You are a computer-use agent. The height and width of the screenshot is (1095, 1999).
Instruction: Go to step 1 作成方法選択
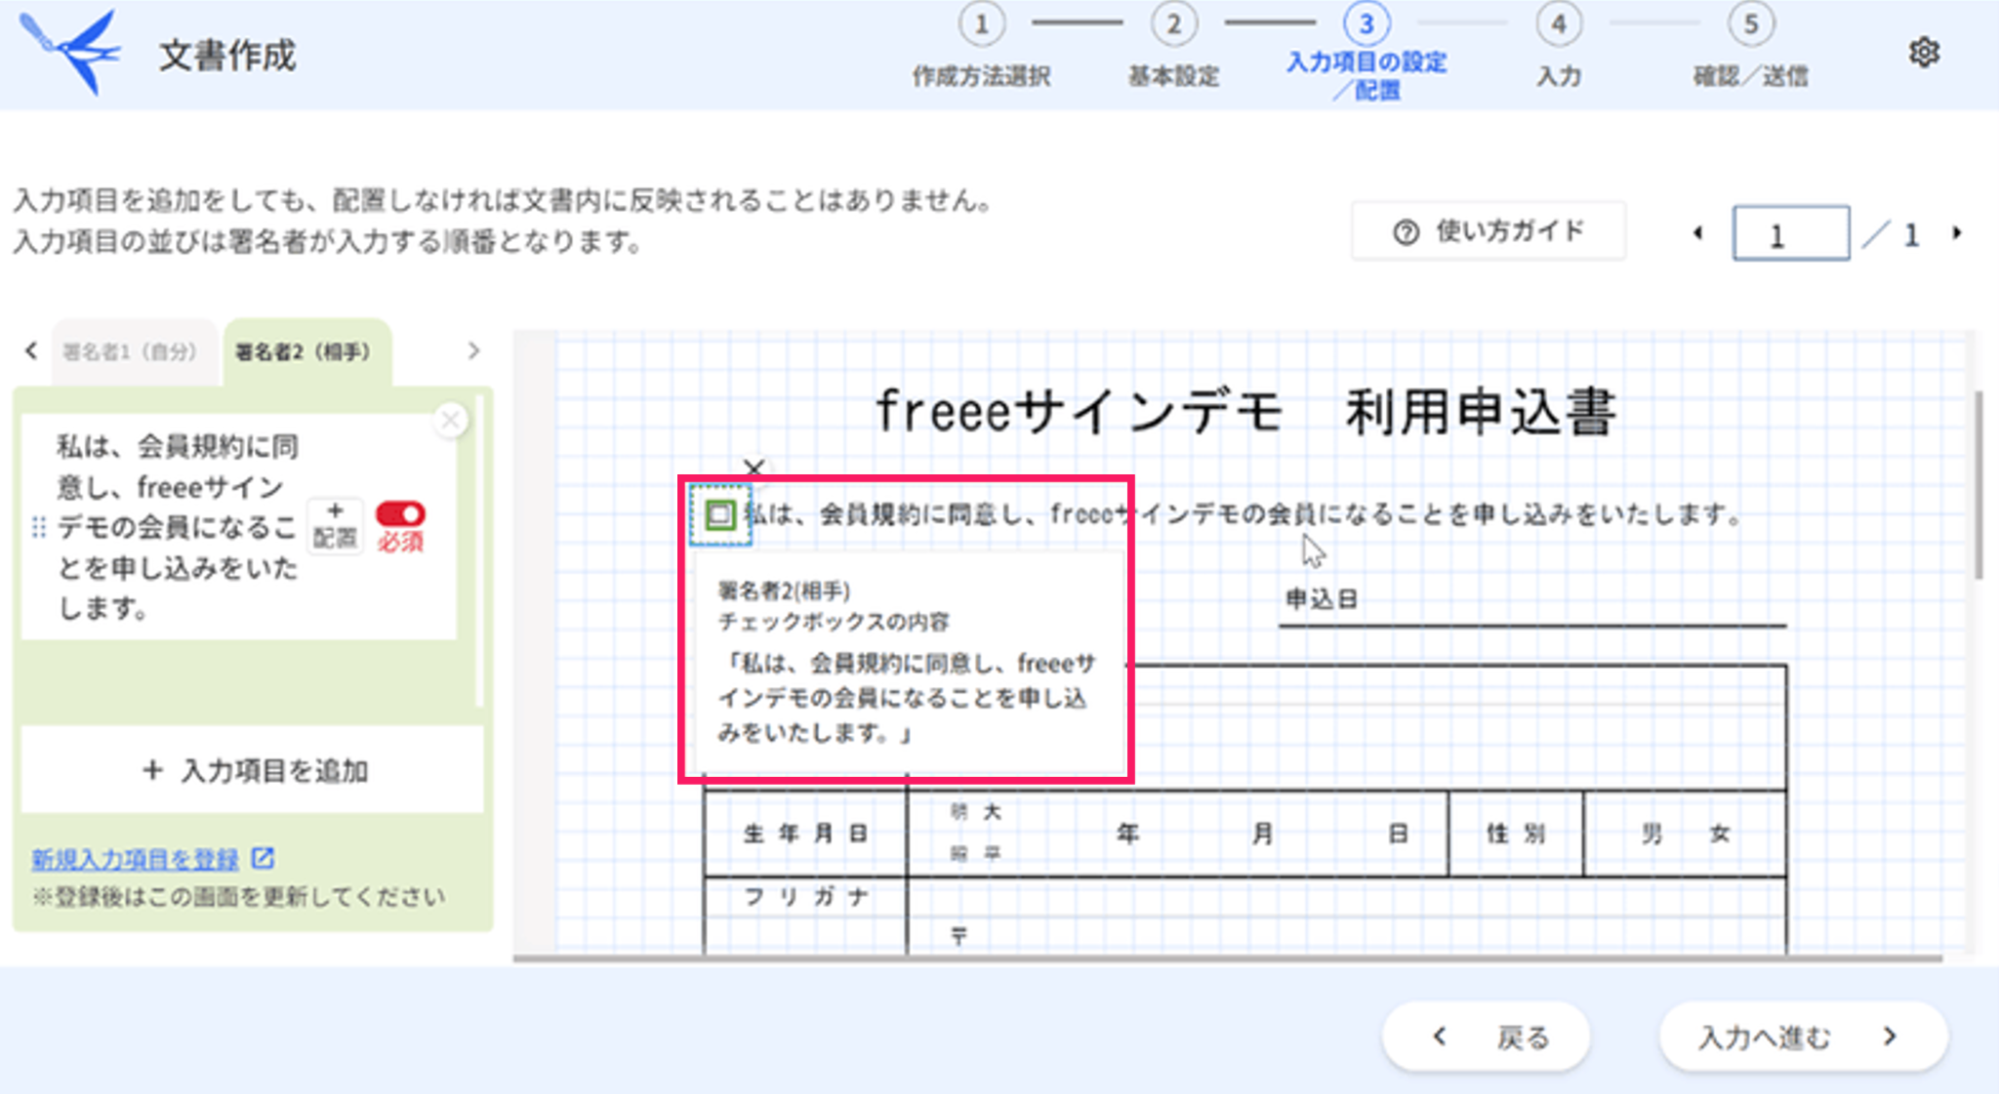981,45
